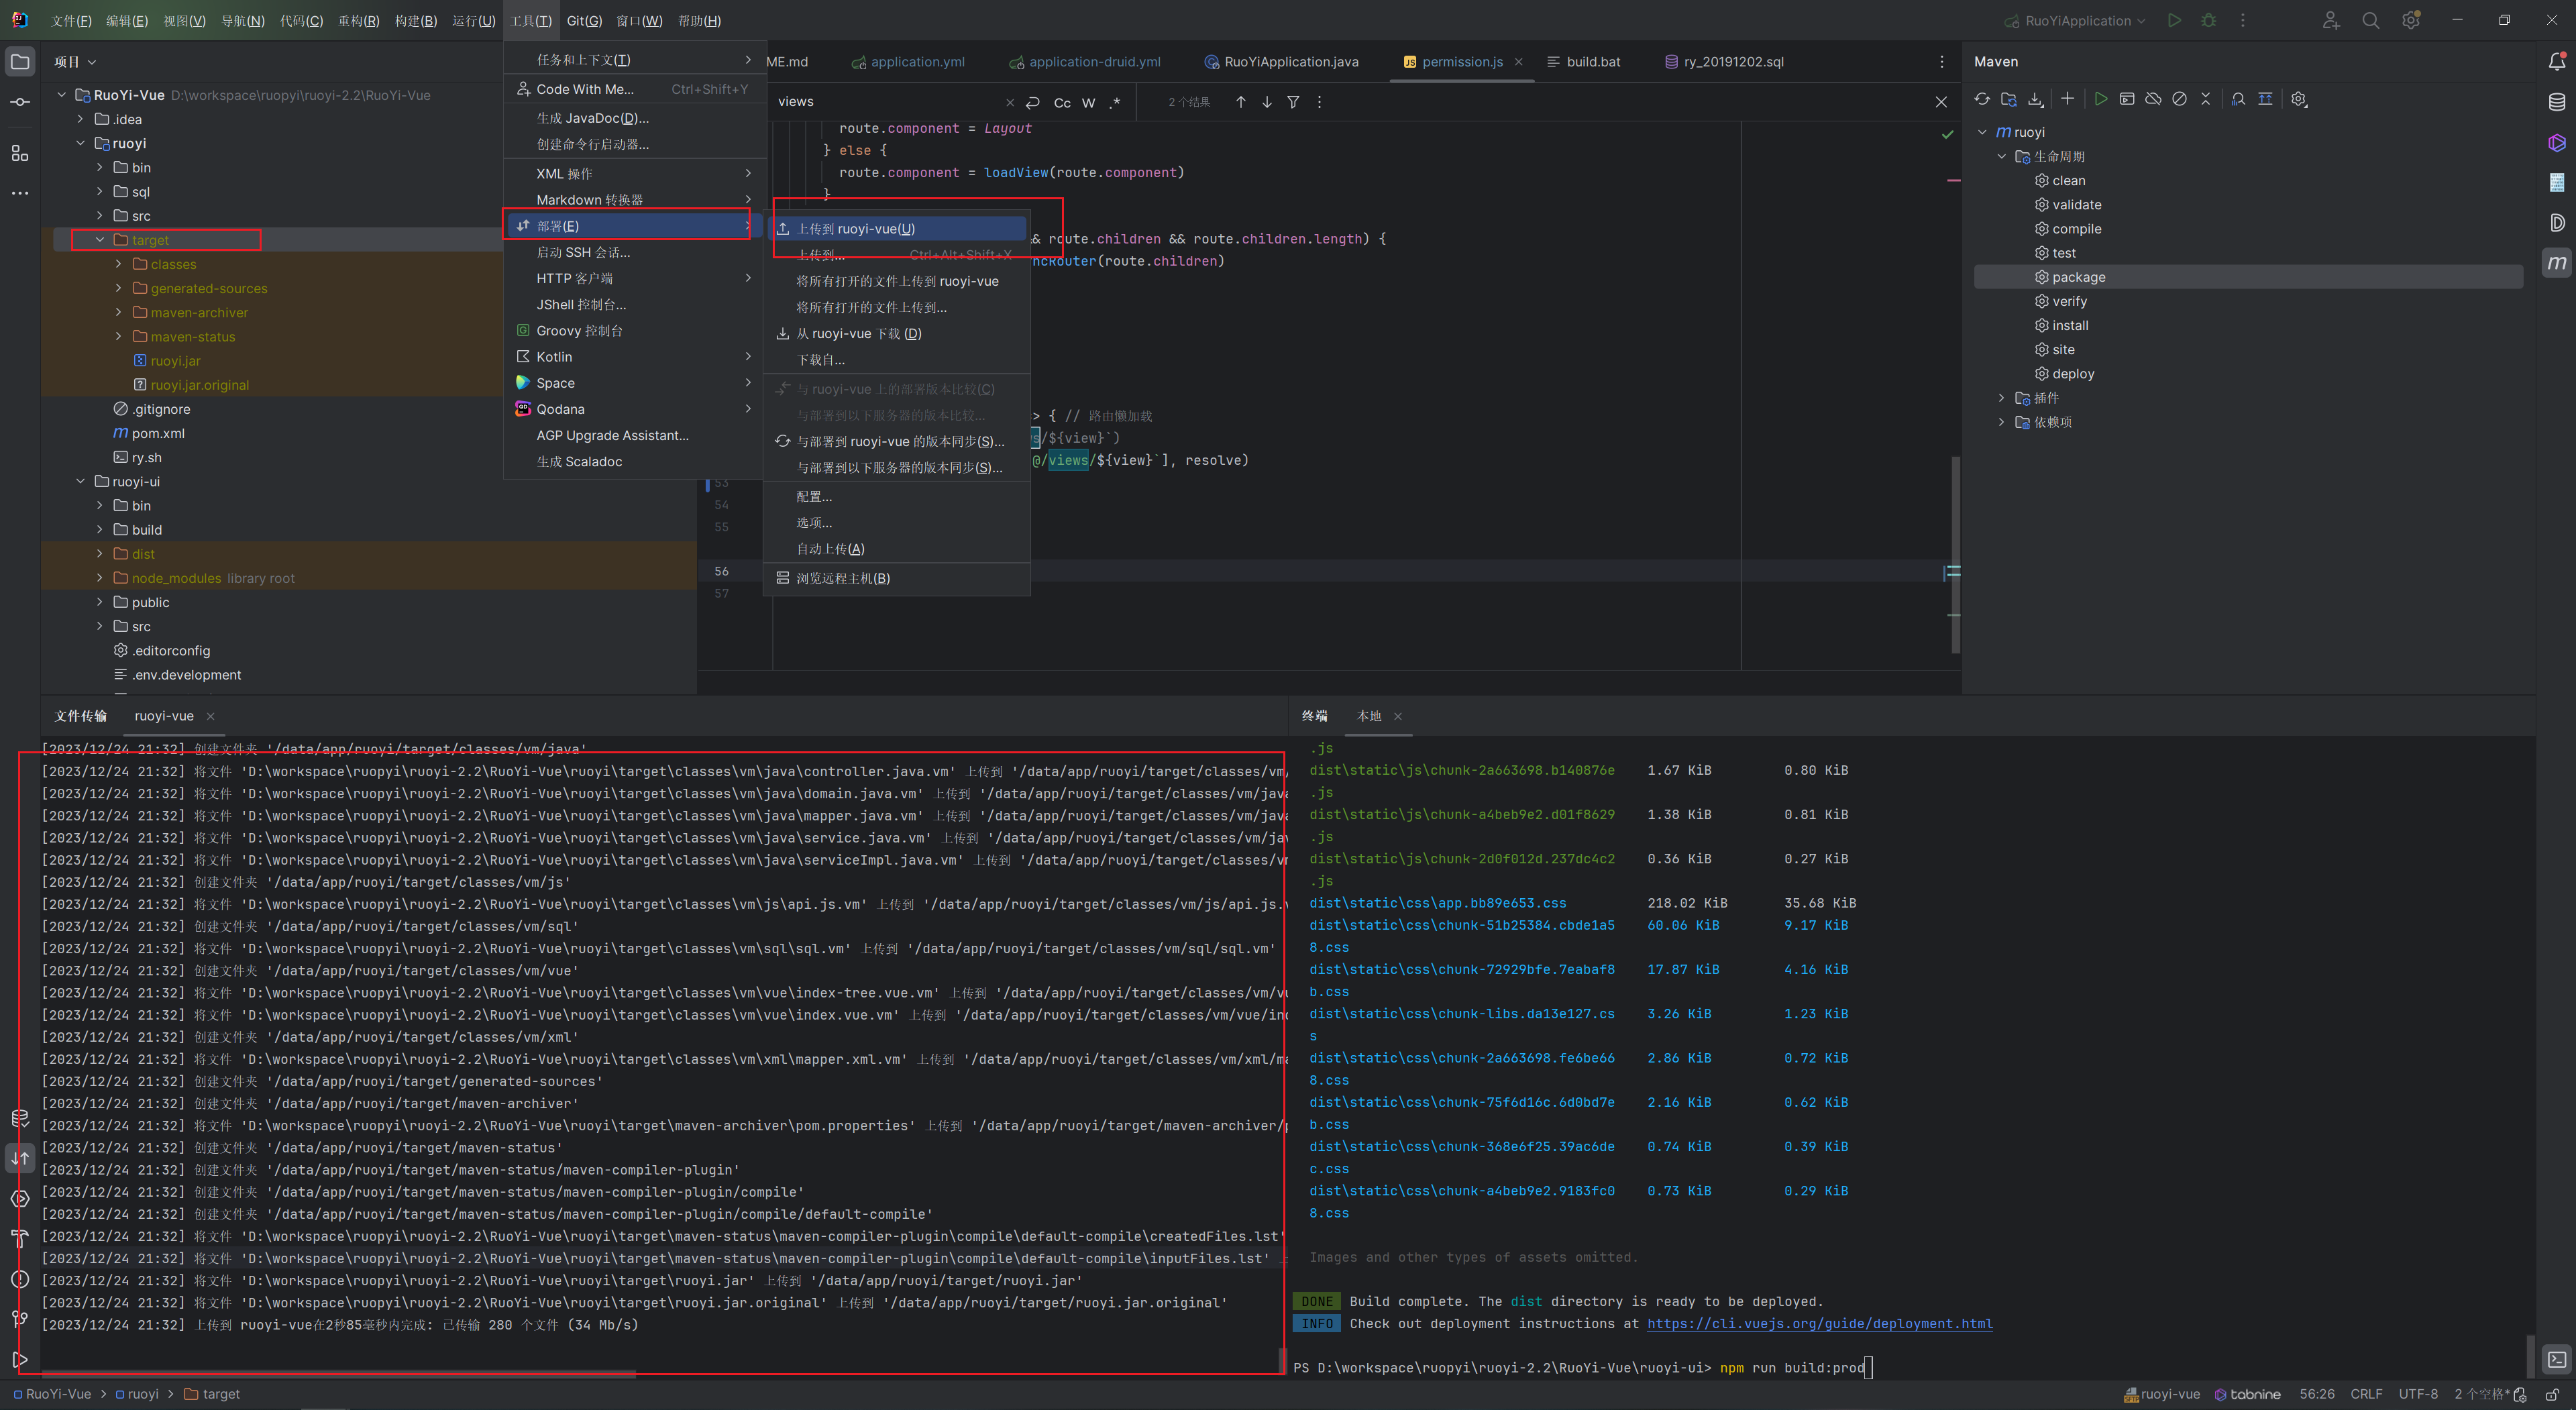Jump to previous search occurrence arrow
The image size is (2576, 1410).
(x=1240, y=102)
